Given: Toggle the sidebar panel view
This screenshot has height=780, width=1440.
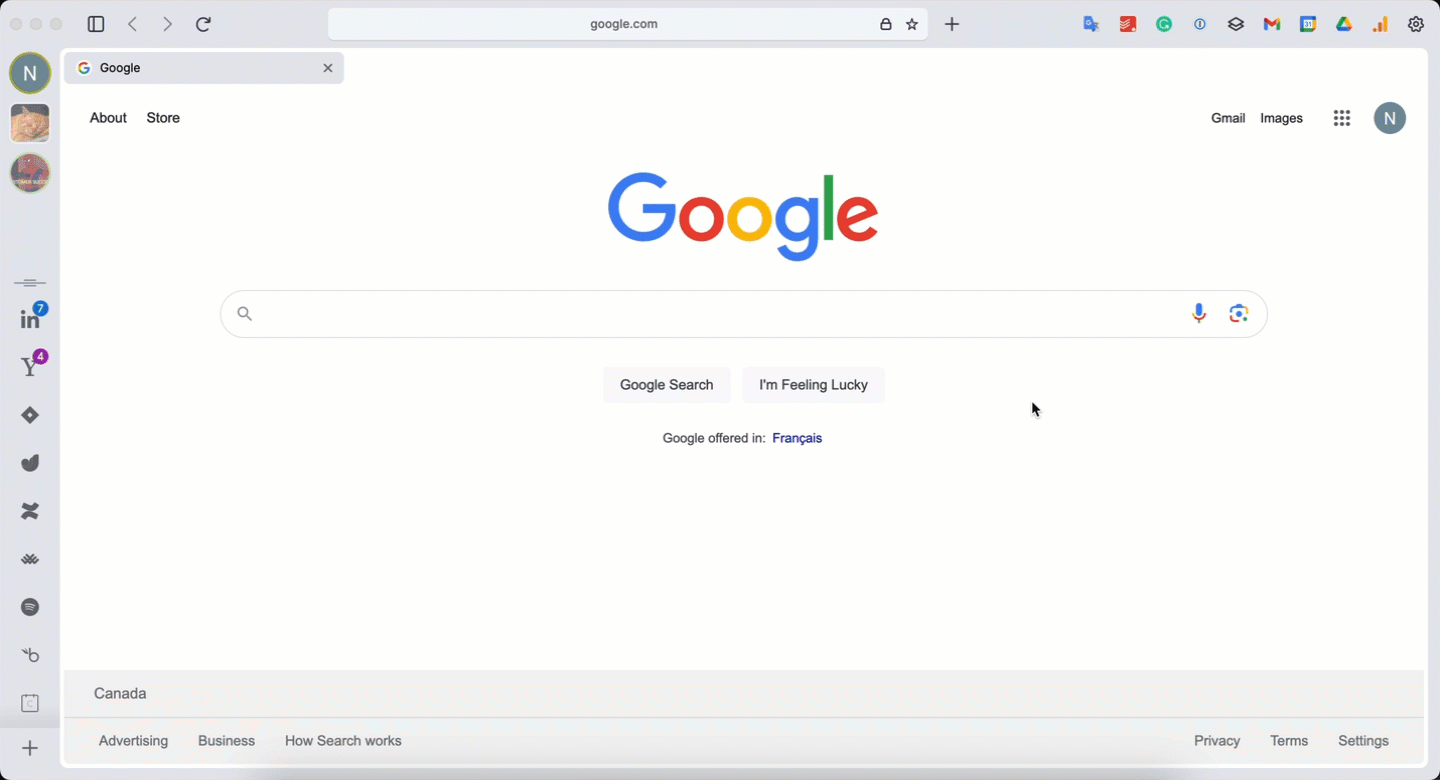Looking at the screenshot, I should [x=96, y=24].
